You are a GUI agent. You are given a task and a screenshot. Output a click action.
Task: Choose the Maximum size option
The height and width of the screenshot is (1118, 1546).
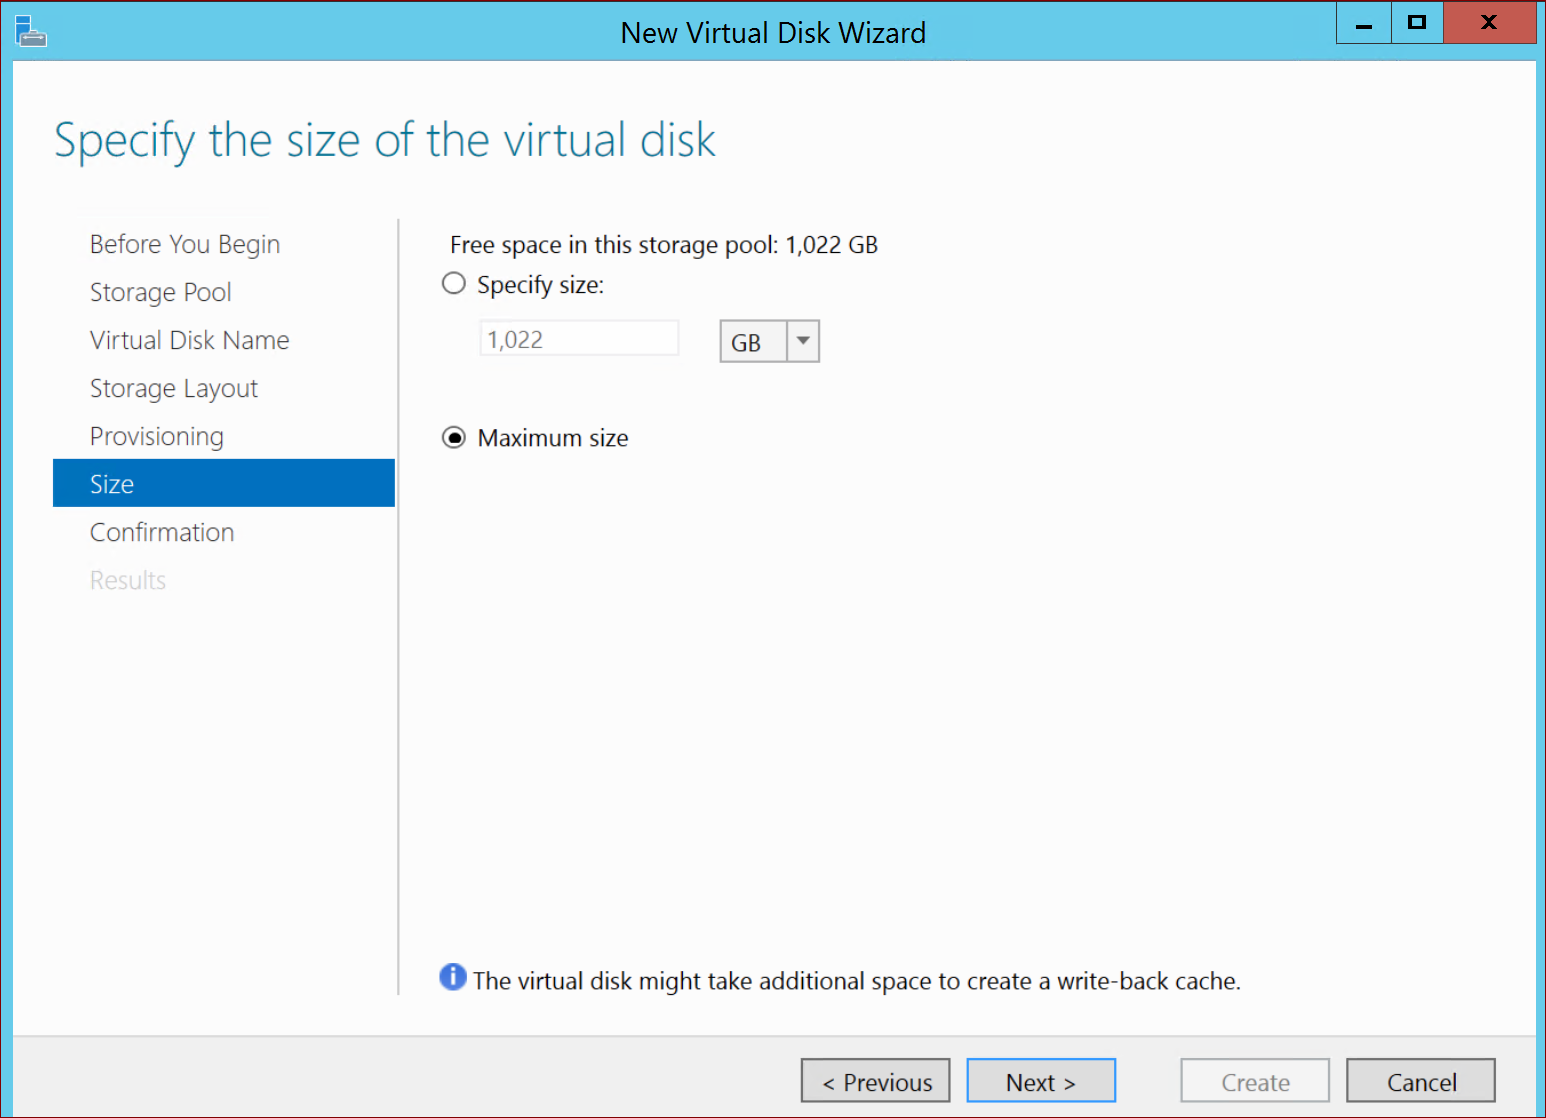[454, 438]
